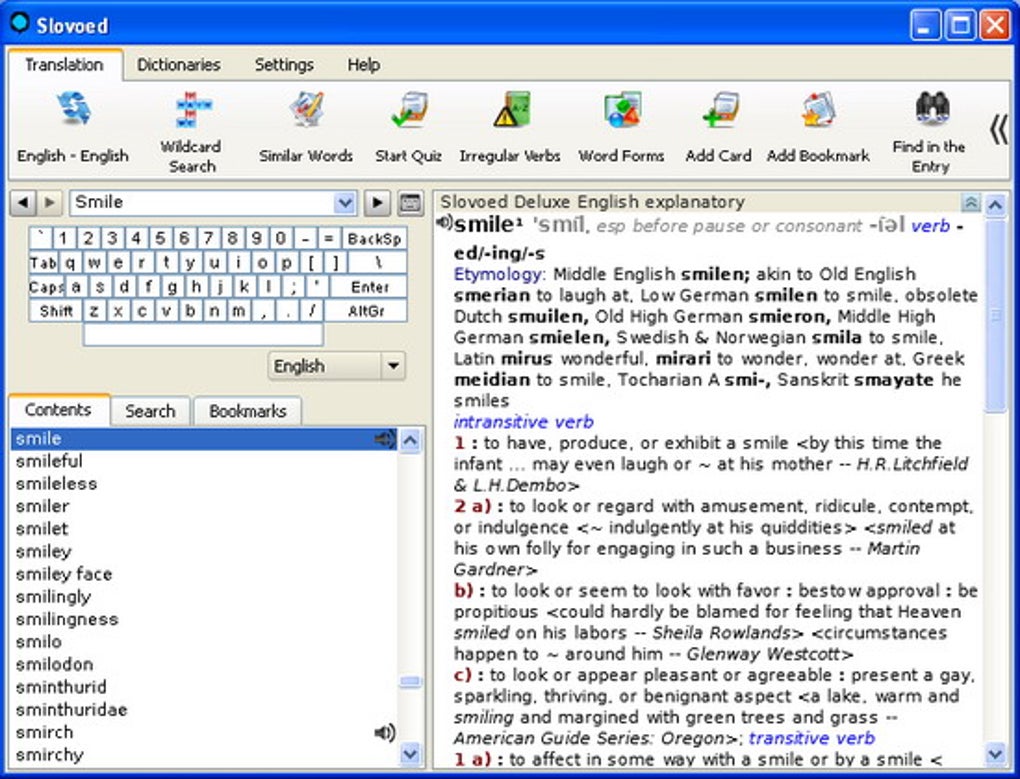Open Irregular Verbs list
Viewport: 1020px width, 779px height.
tap(510, 127)
